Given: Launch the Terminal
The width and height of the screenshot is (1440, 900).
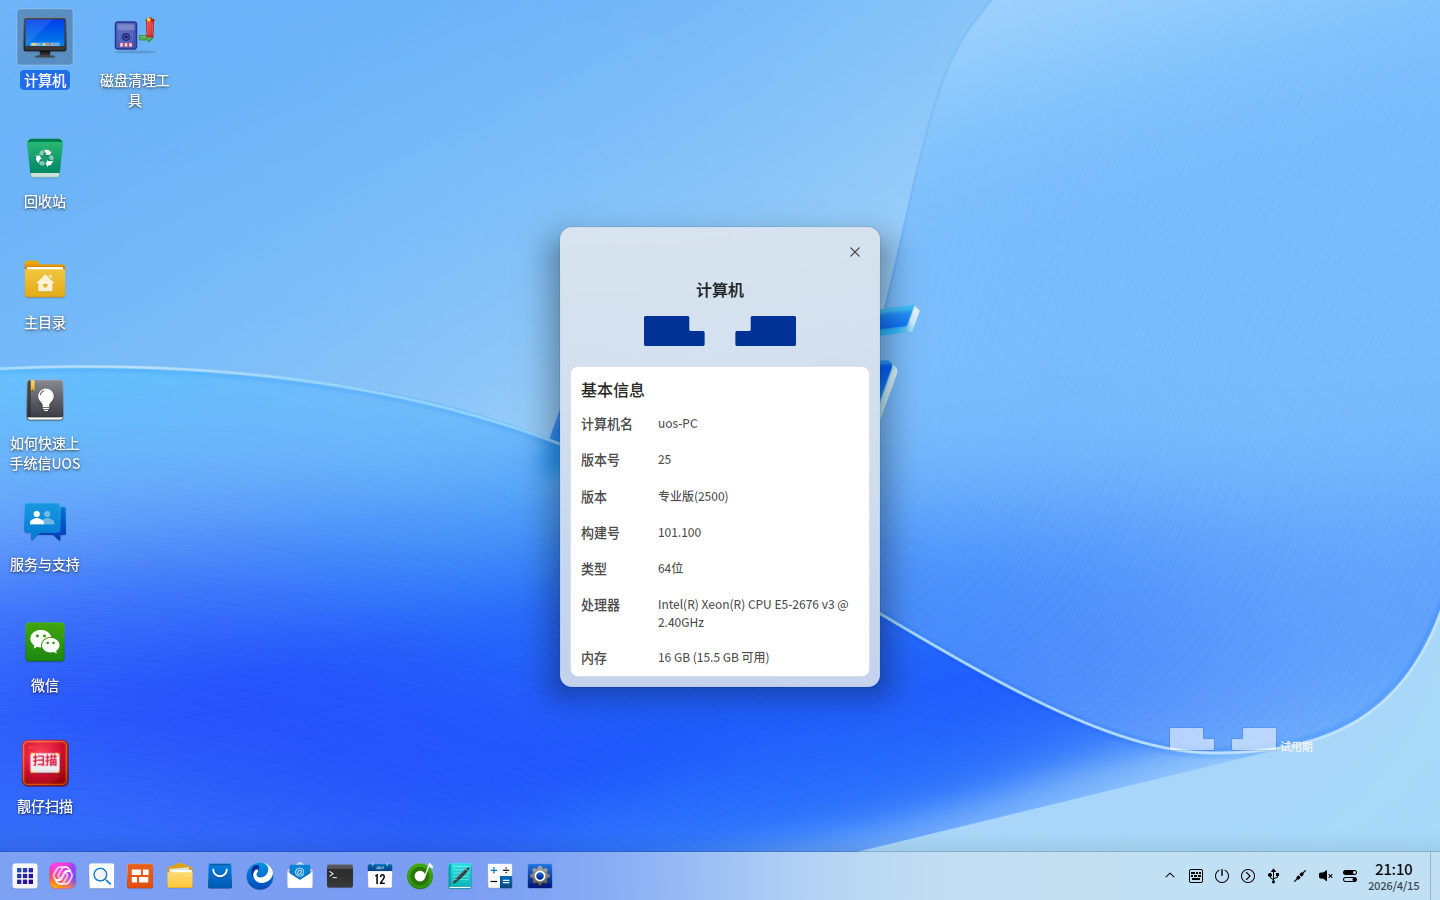Looking at the screenshot, I should tap(339, 876).
